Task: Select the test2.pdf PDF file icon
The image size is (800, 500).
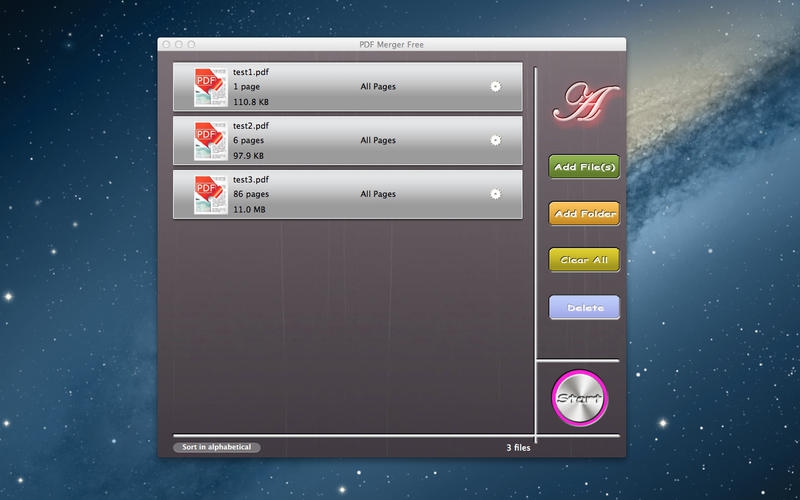Action: click(x=211, y=140)
